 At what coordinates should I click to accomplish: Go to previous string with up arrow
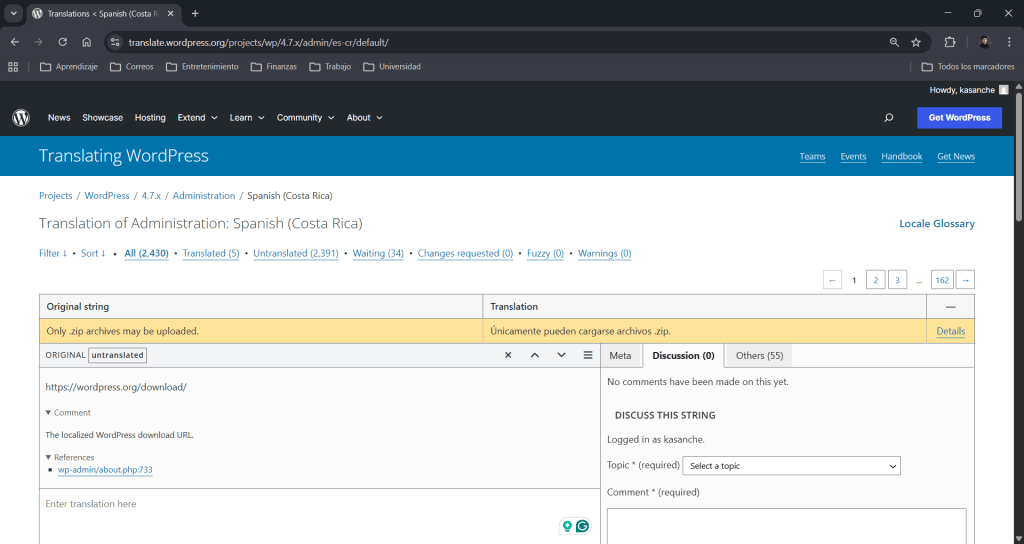535,355
